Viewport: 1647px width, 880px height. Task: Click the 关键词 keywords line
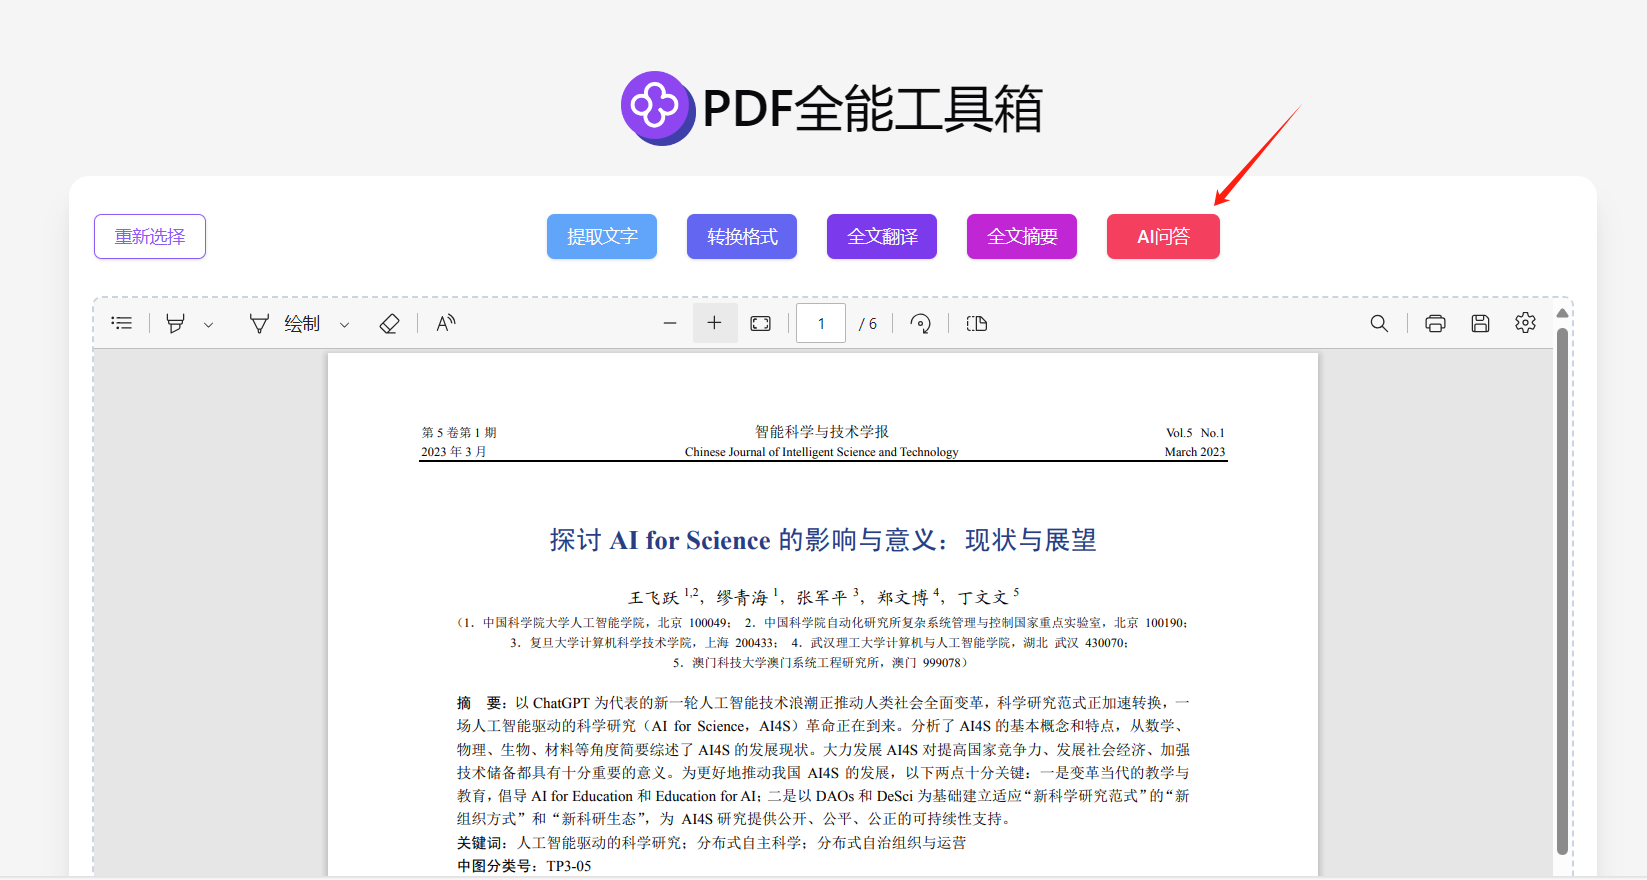(711, 843)
